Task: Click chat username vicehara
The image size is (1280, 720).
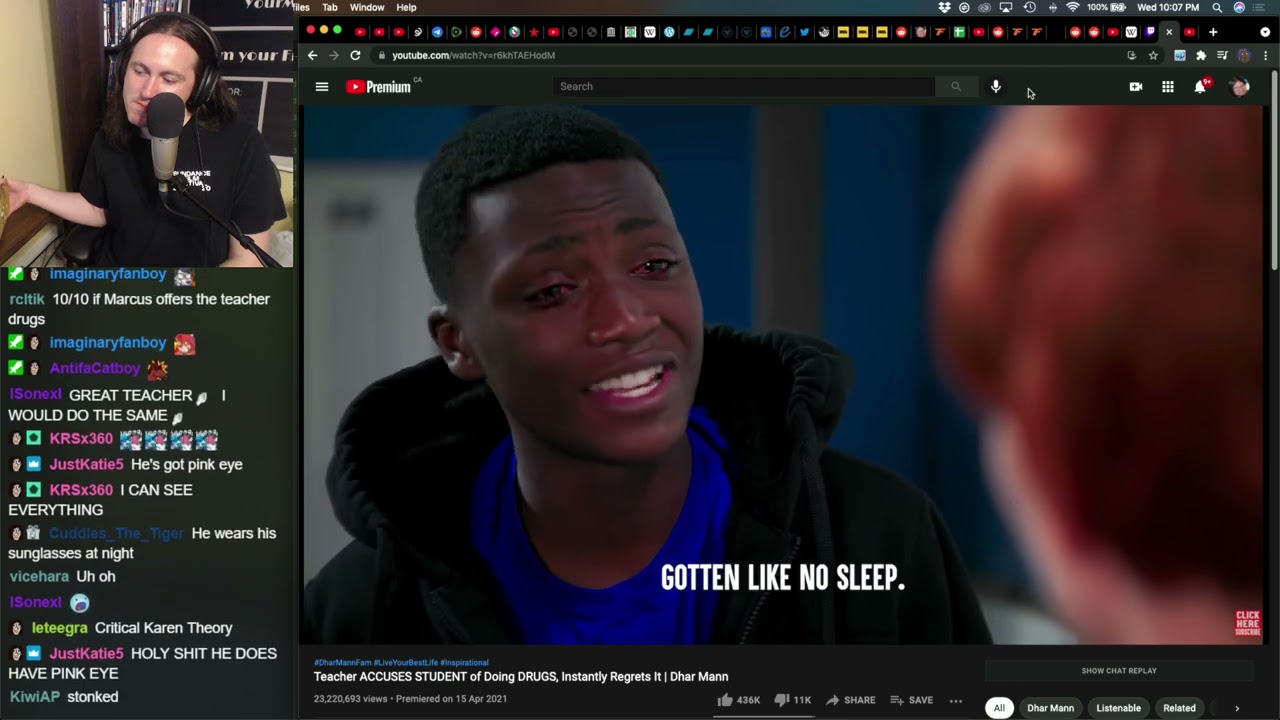Action: 39,577
